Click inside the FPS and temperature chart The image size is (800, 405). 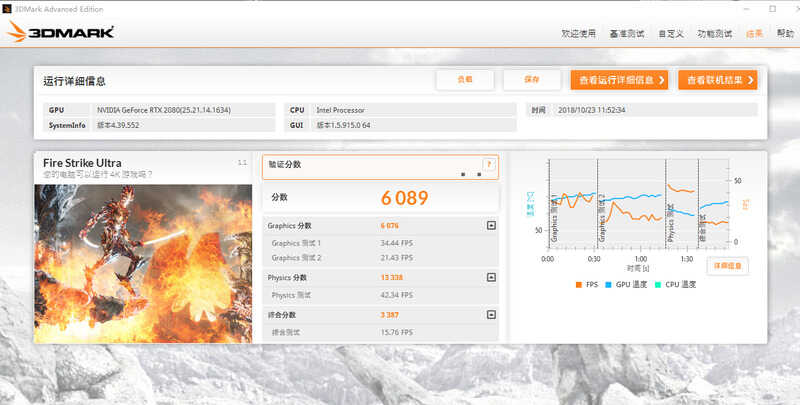[639, 204]
